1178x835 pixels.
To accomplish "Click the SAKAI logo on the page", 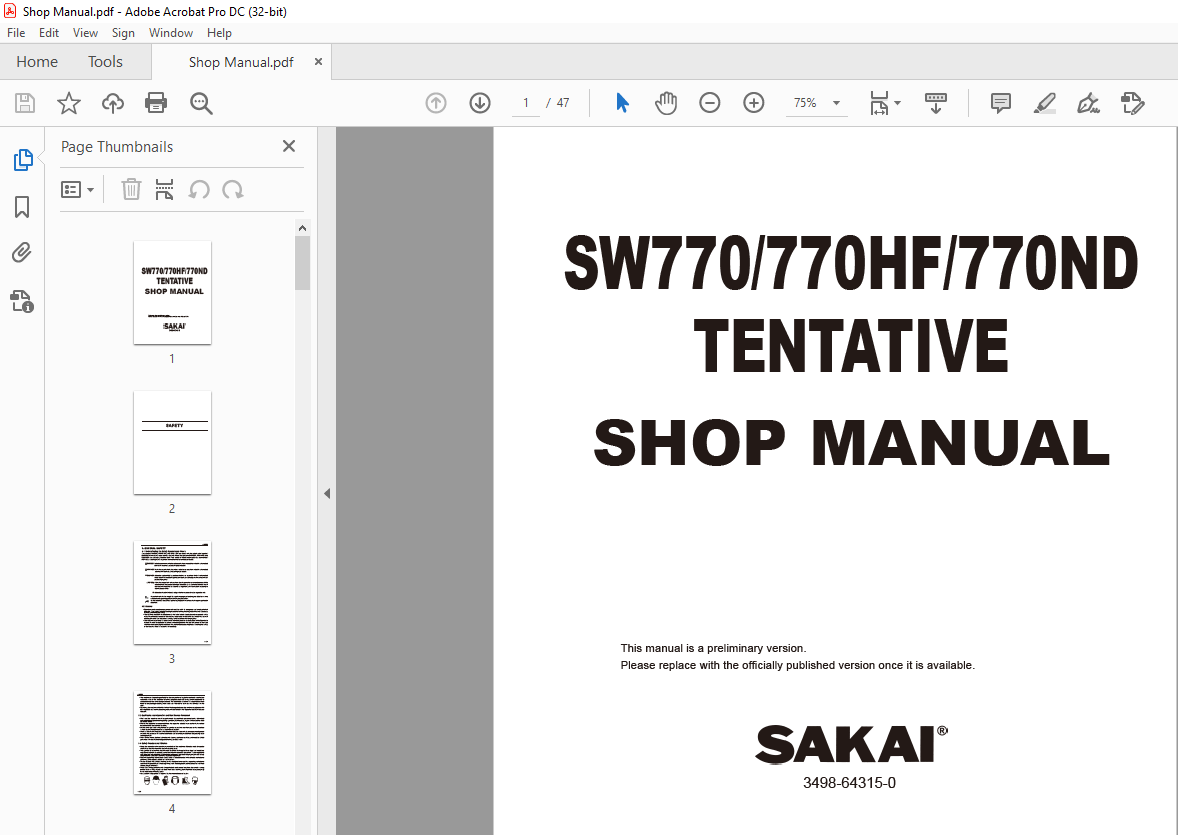I will pos(851,744).
